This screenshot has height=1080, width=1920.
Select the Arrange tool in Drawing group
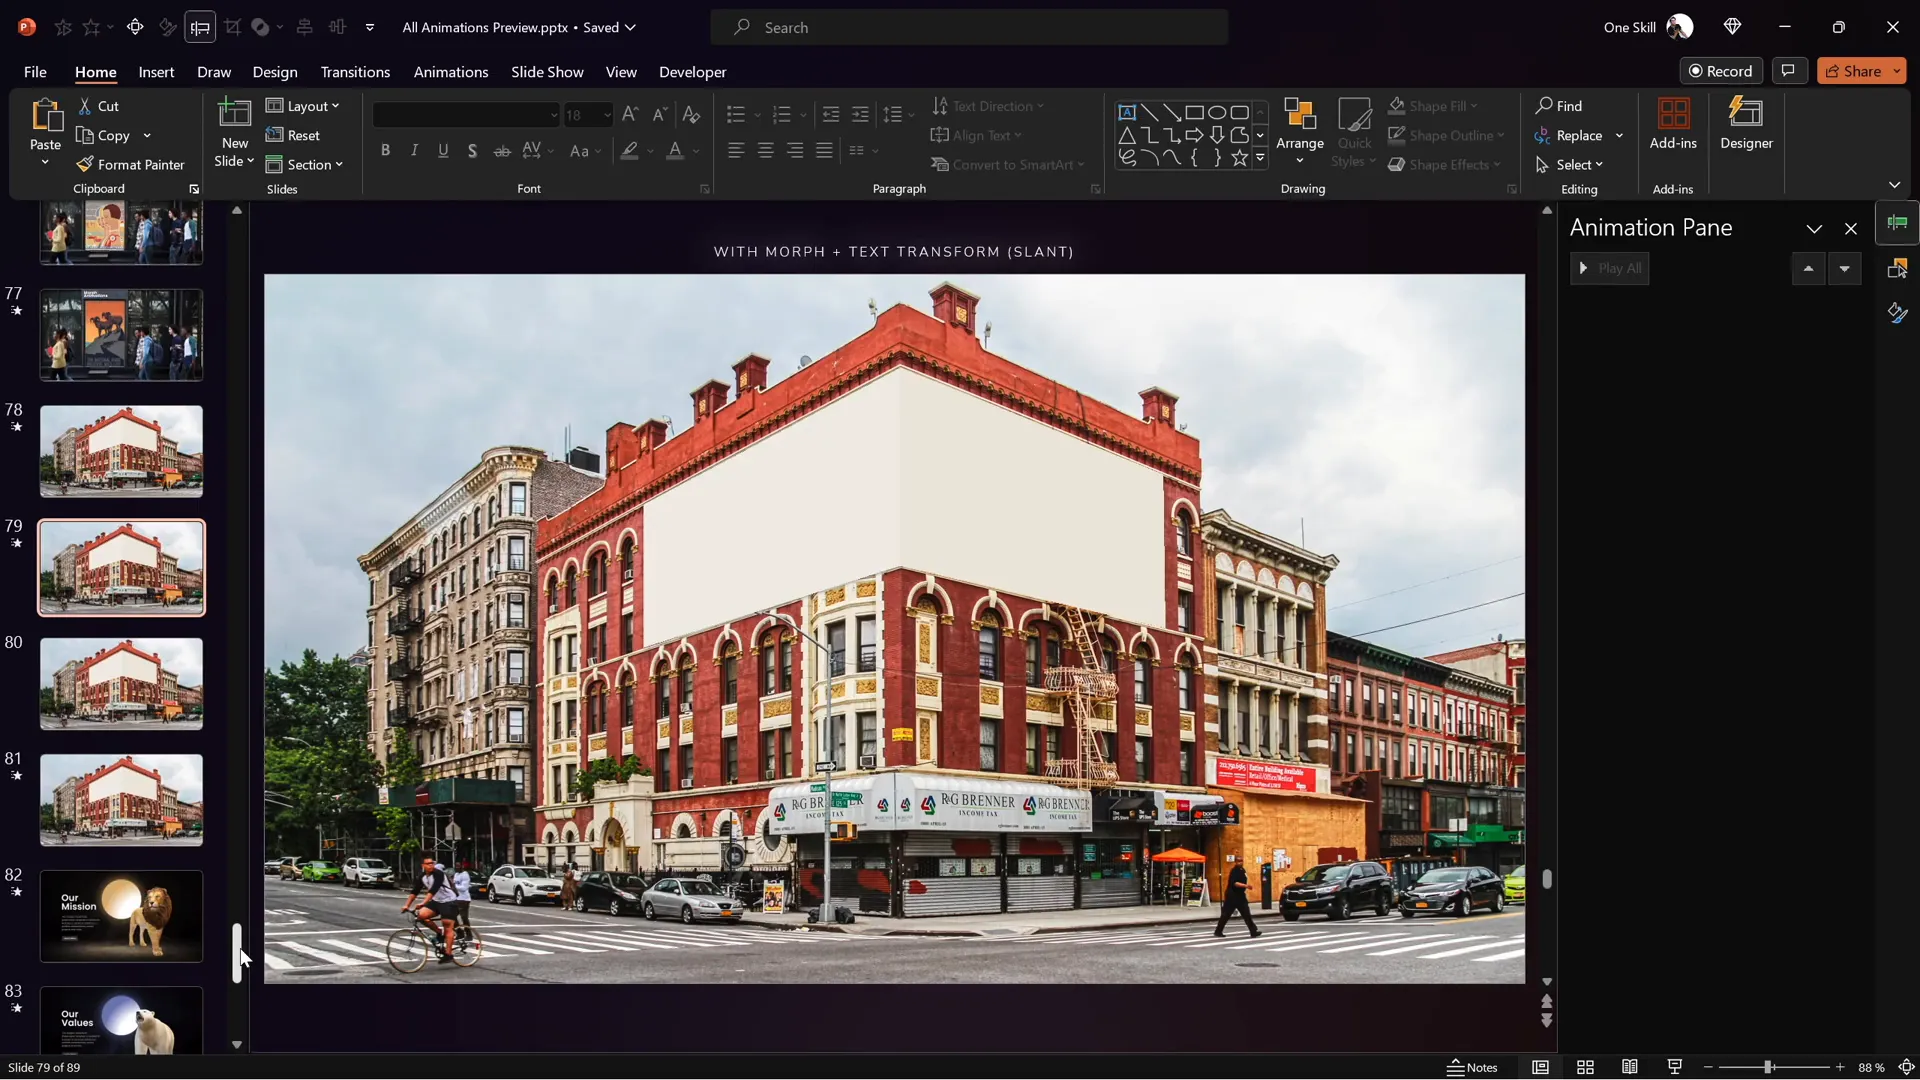point(1299,130)
